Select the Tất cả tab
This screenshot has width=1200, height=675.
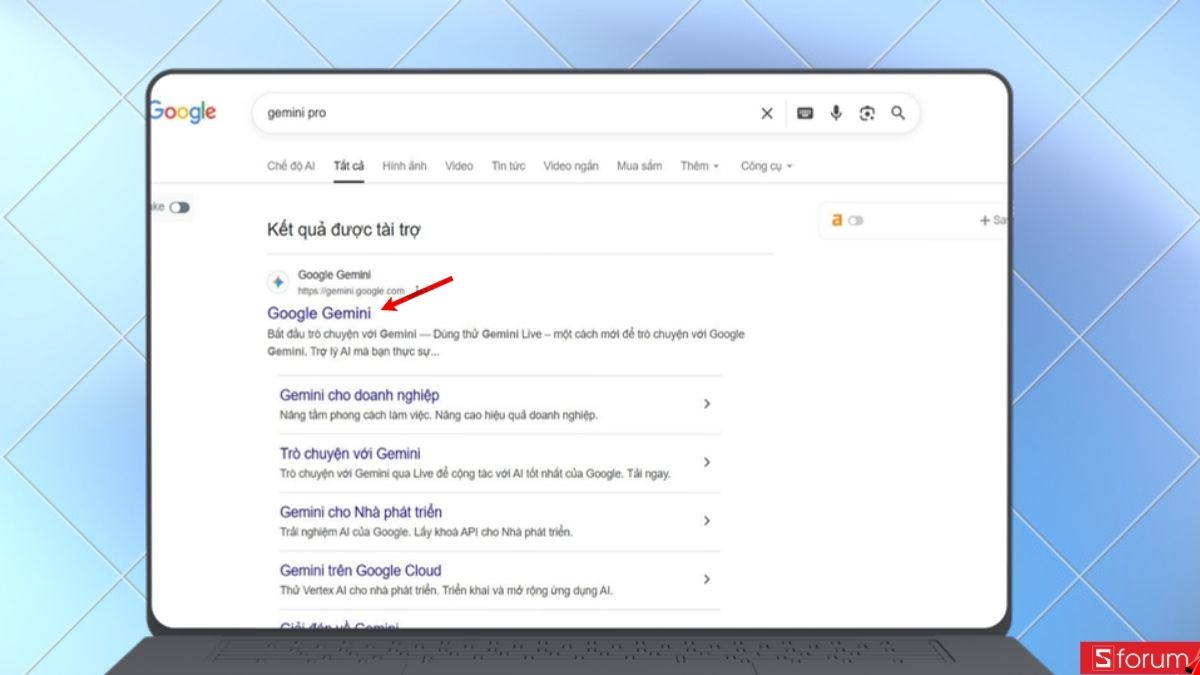(x=349, y=166)
